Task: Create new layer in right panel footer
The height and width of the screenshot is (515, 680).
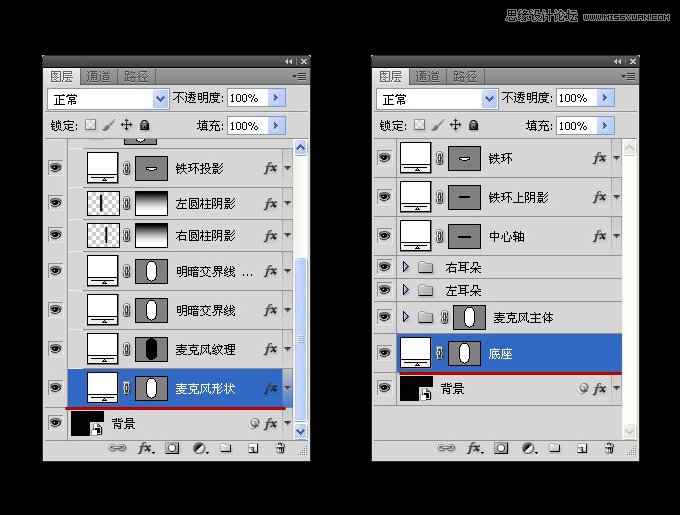Action: tap(582, 448)
